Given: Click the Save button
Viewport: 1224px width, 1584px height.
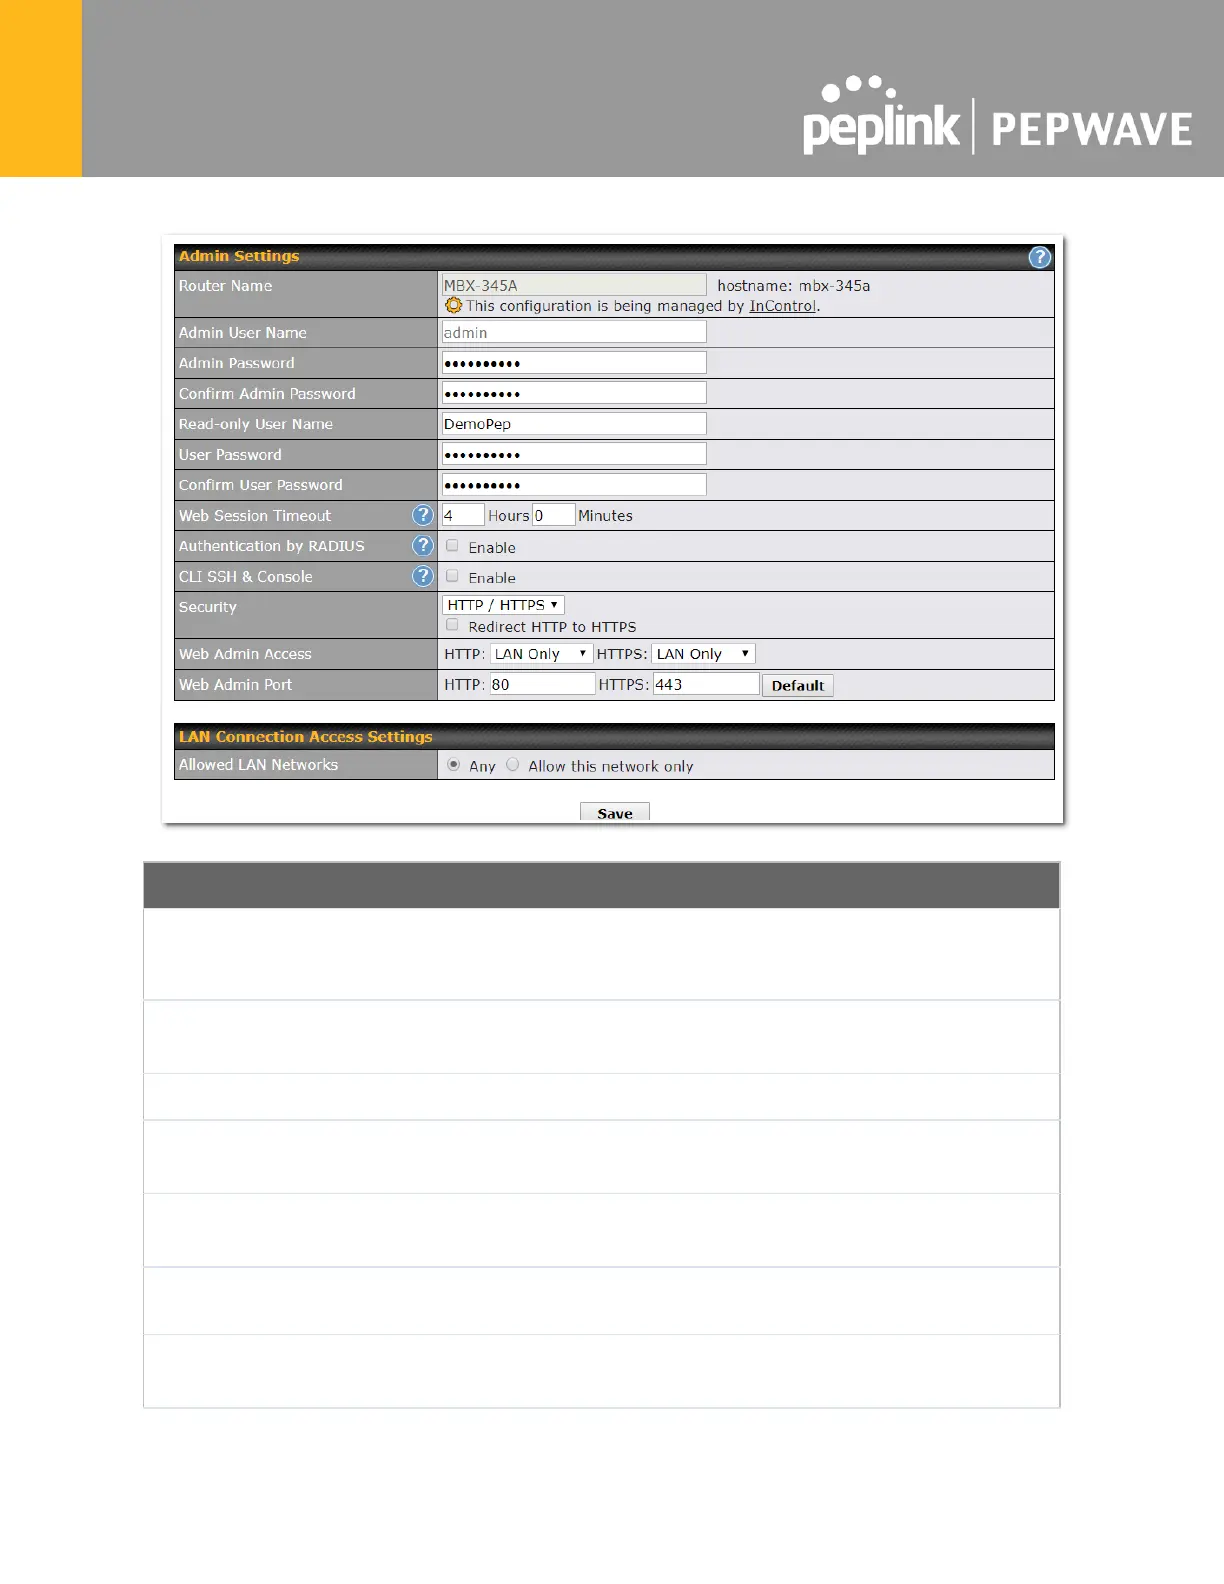Looking at the screenshot, I should (615, 812).
